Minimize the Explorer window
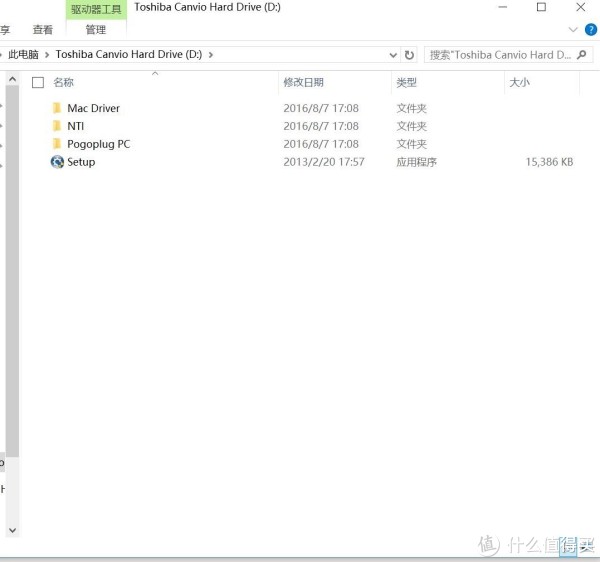 (502, 7)
